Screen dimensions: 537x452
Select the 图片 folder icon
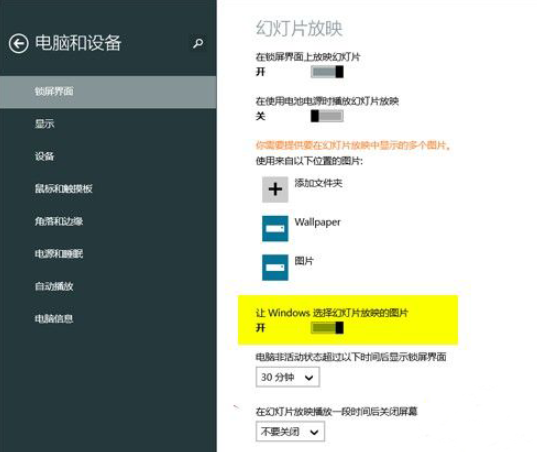coord(275,267)
